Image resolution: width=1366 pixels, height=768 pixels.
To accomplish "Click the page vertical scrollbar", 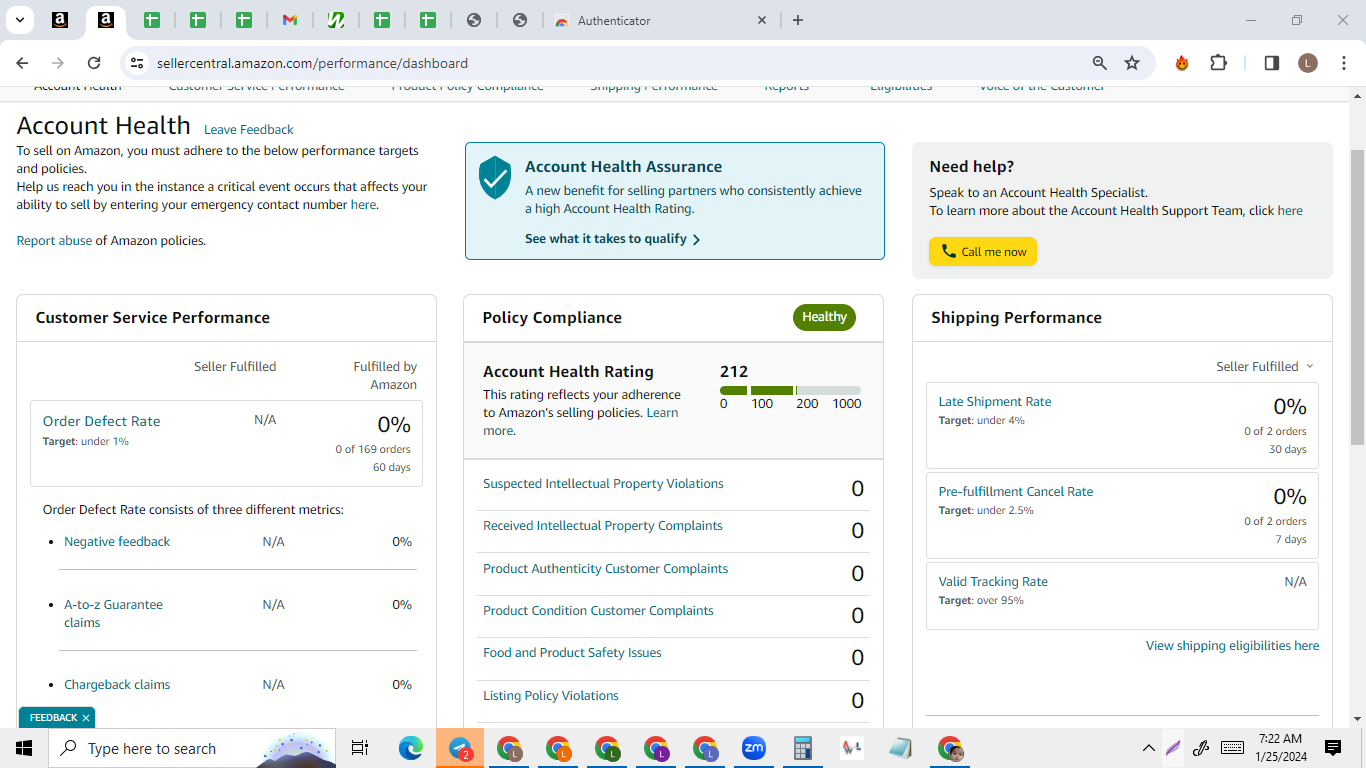I will (1357, 300).
